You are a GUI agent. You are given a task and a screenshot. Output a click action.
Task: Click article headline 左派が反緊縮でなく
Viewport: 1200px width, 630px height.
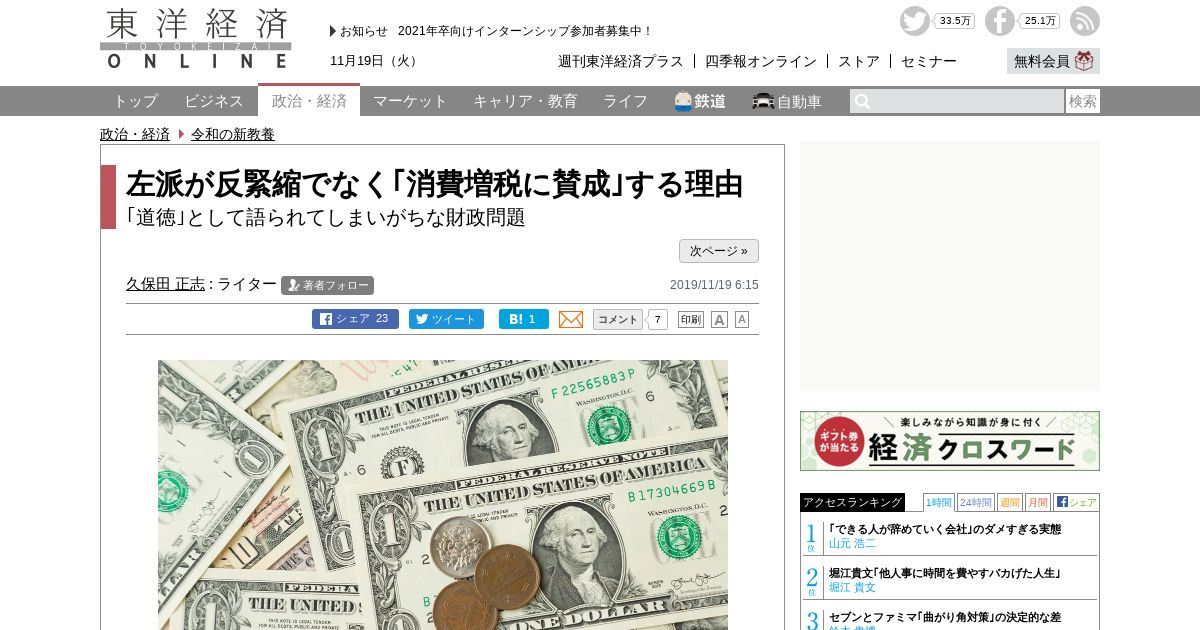pyautogui.click(x=434, y=184)
